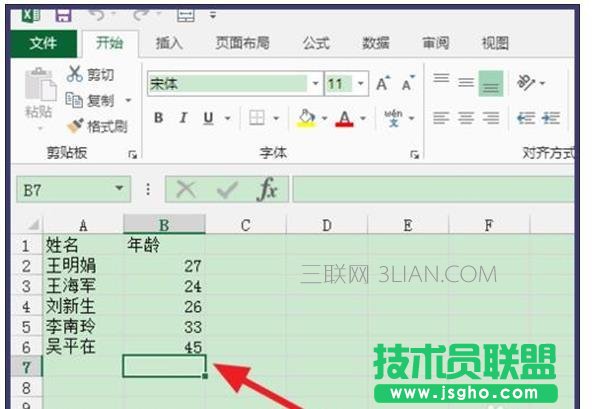Open the 文件 (File) tab
This screenshot has width=601, height=409.
click(43, 43)
